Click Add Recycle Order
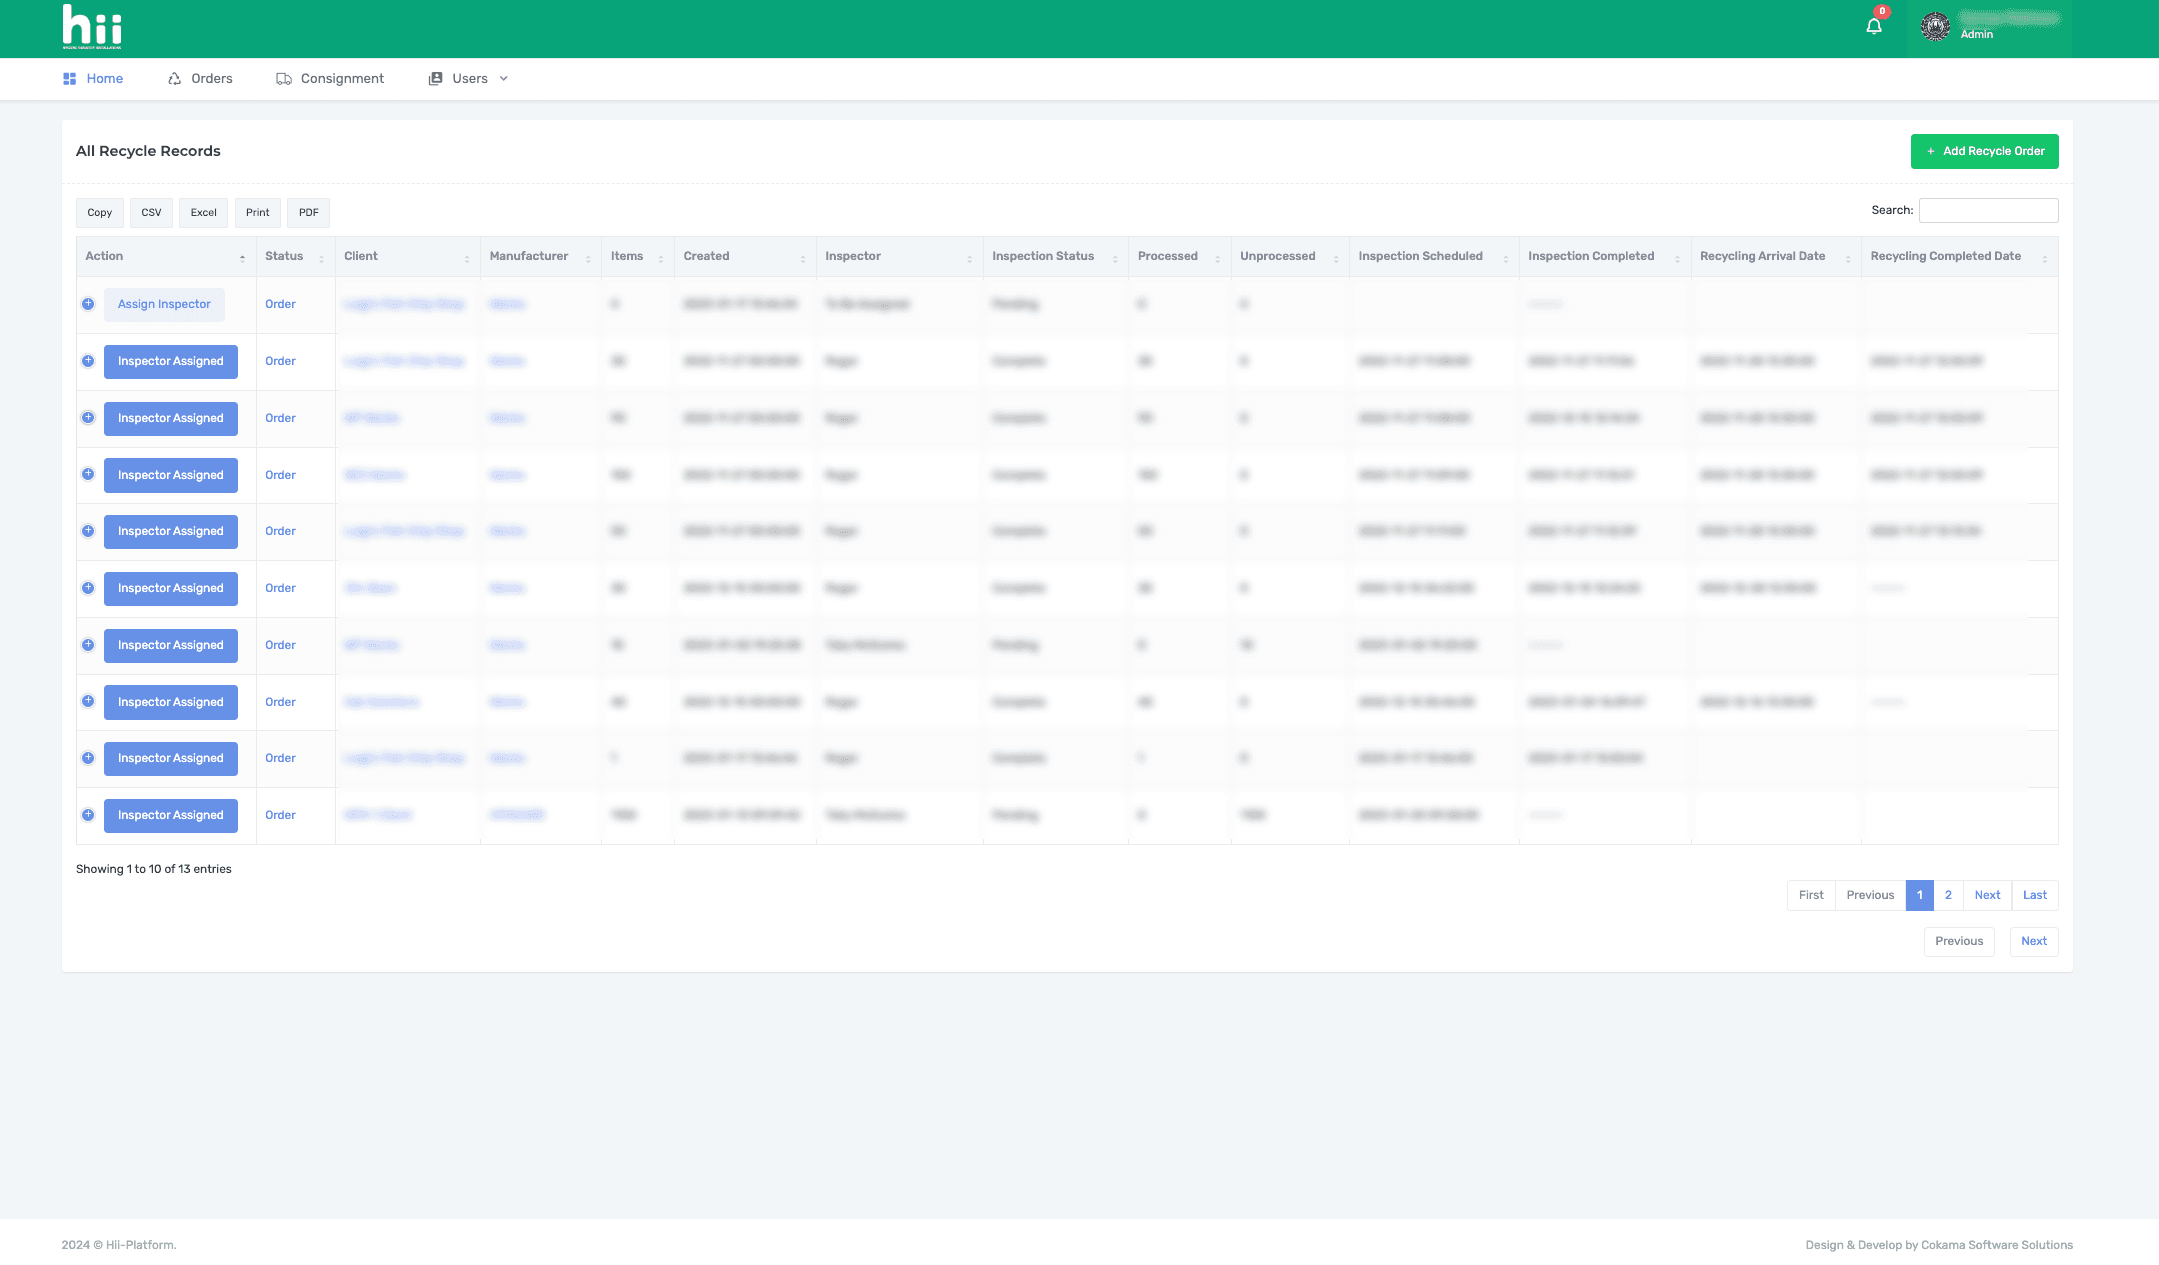 click(x=1984, y=151)
